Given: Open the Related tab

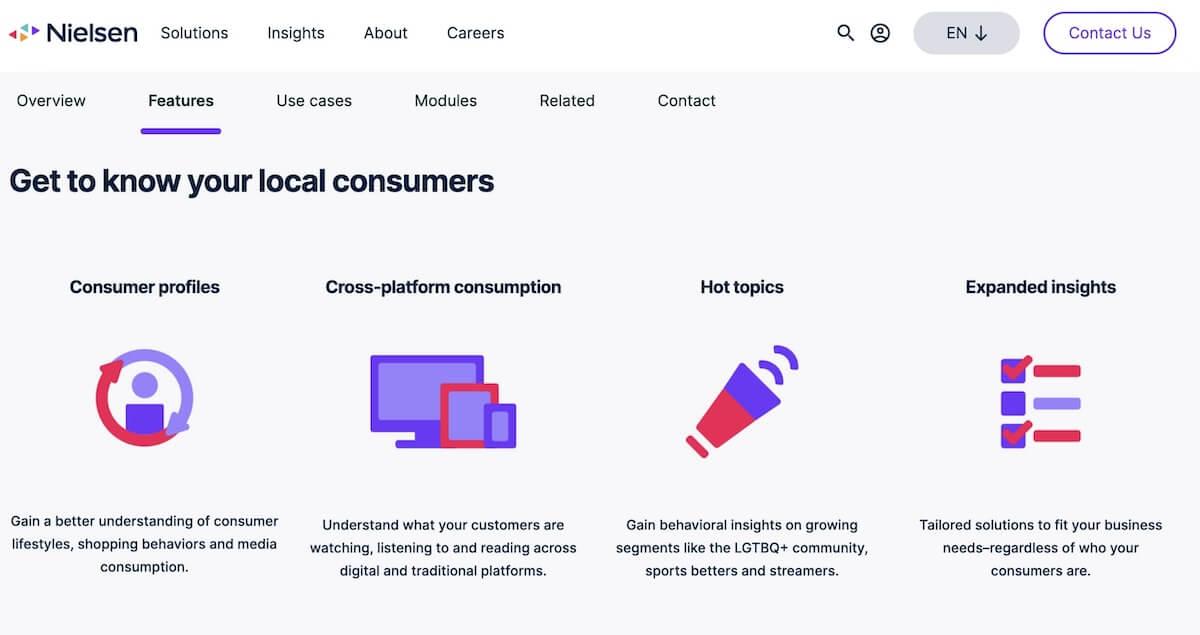Looking at the screenshot, I should click(567, 101).
